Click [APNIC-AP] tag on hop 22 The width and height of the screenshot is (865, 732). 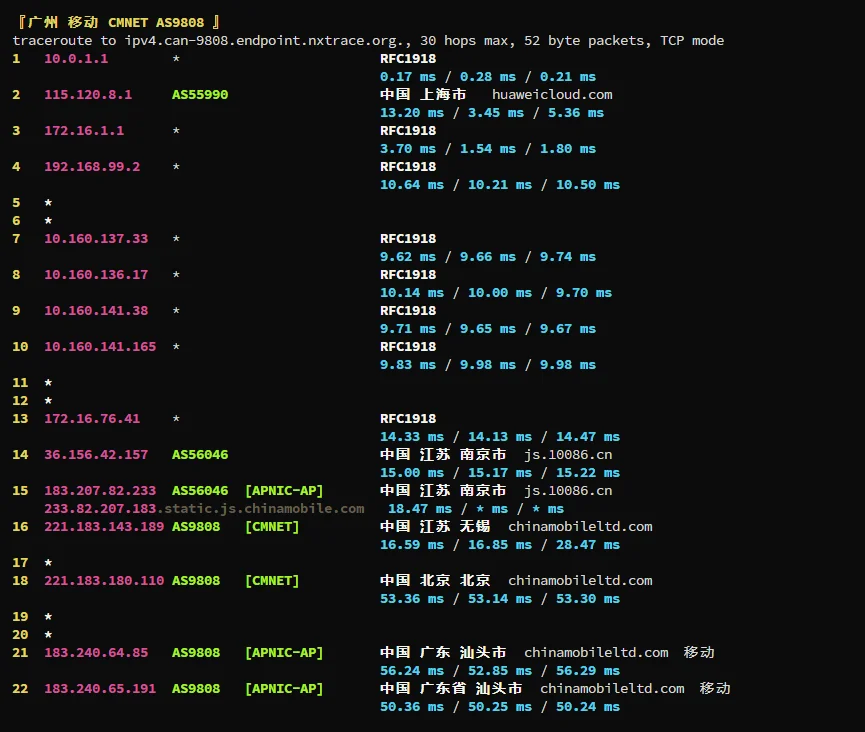coord(284,689)
